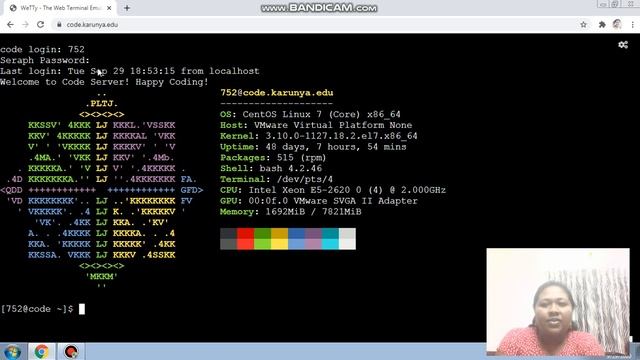Viewport: 640px width, 360px height.
Task: Click the 'GPU: 00:0f.0 VMware SVGA II Adapter' line
Action: (x=319, y=201)
